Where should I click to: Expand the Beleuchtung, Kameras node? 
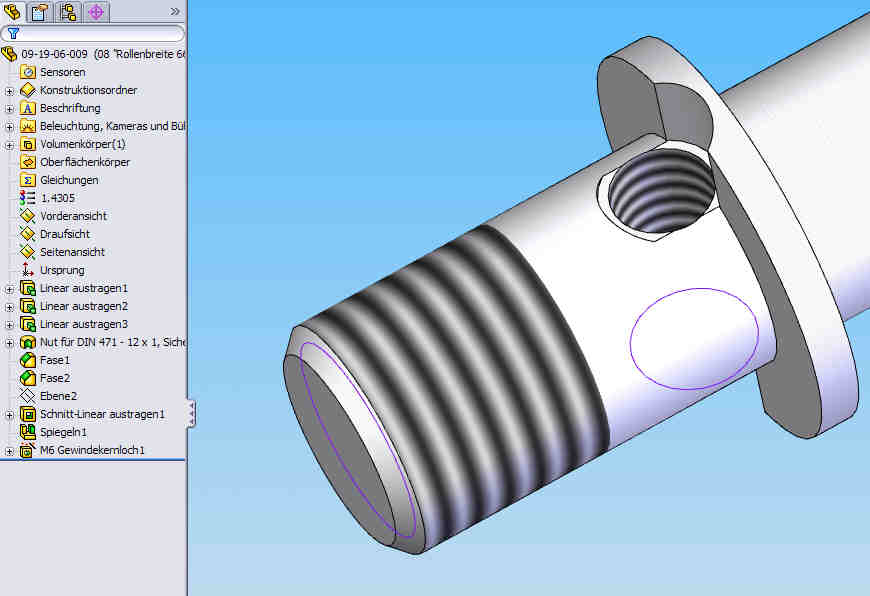[x=9, y=127]
